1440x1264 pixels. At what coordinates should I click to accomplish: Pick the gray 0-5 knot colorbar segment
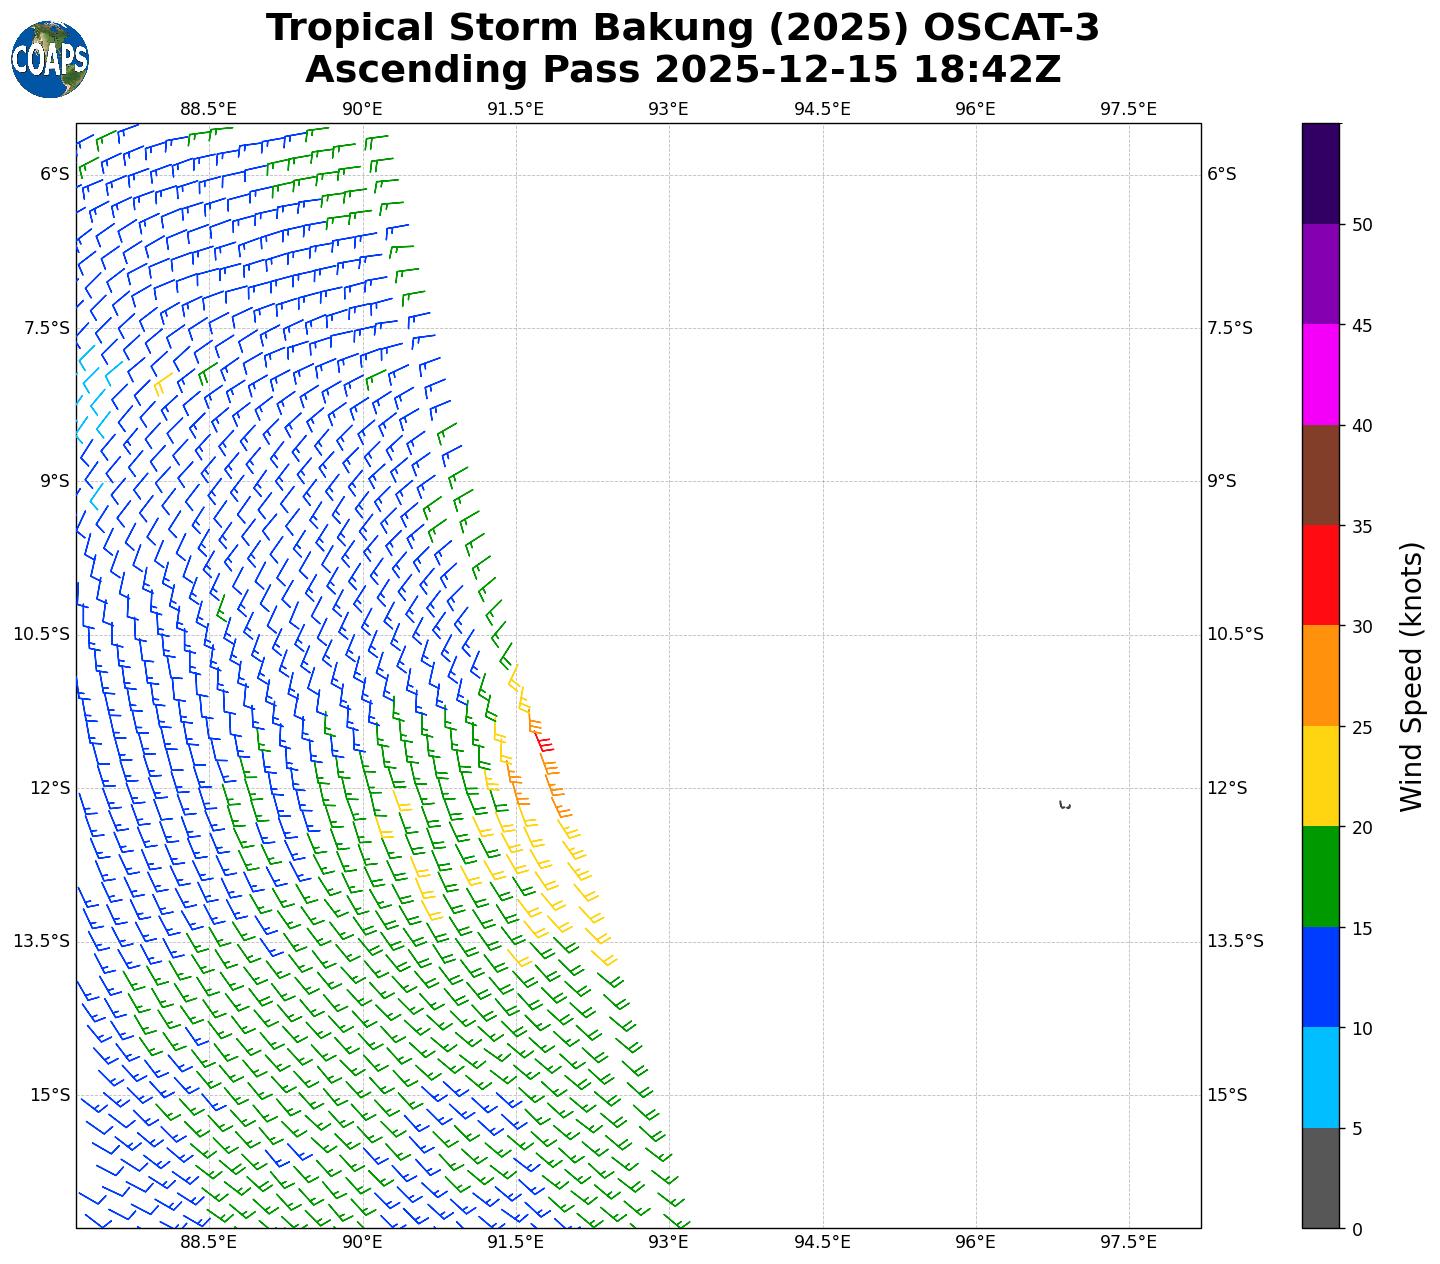pos(1320,1178)
